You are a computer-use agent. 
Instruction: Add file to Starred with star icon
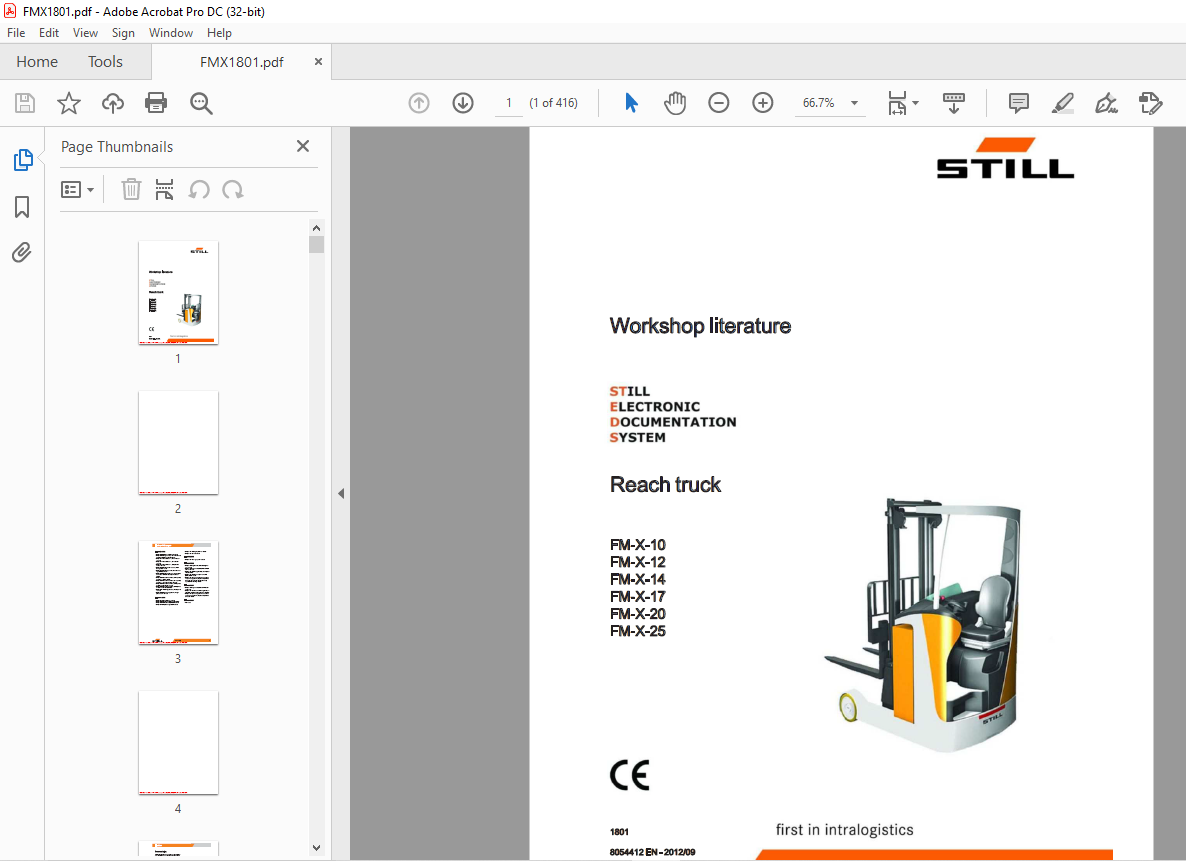coord(69,103)
